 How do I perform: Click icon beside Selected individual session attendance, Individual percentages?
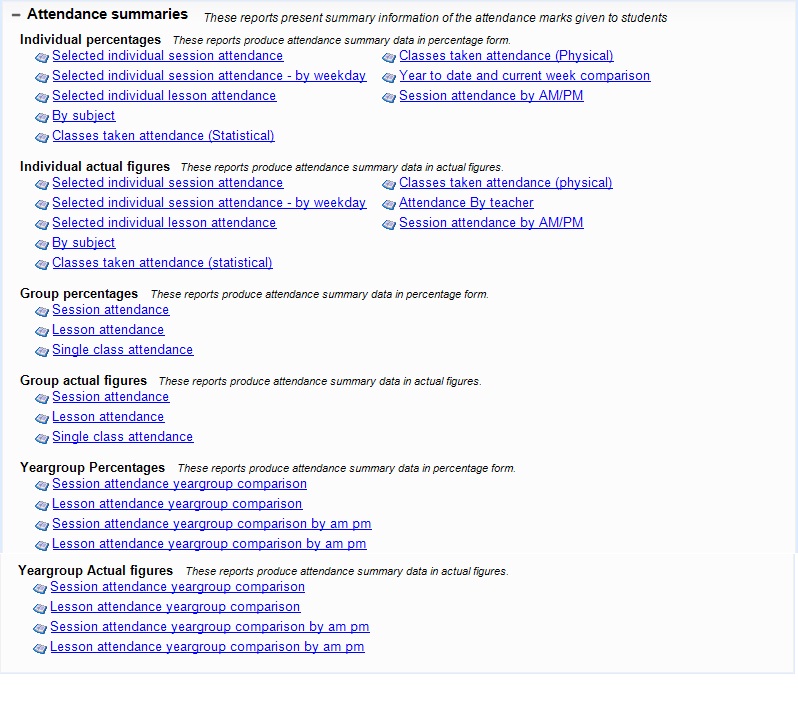[42, 57]
